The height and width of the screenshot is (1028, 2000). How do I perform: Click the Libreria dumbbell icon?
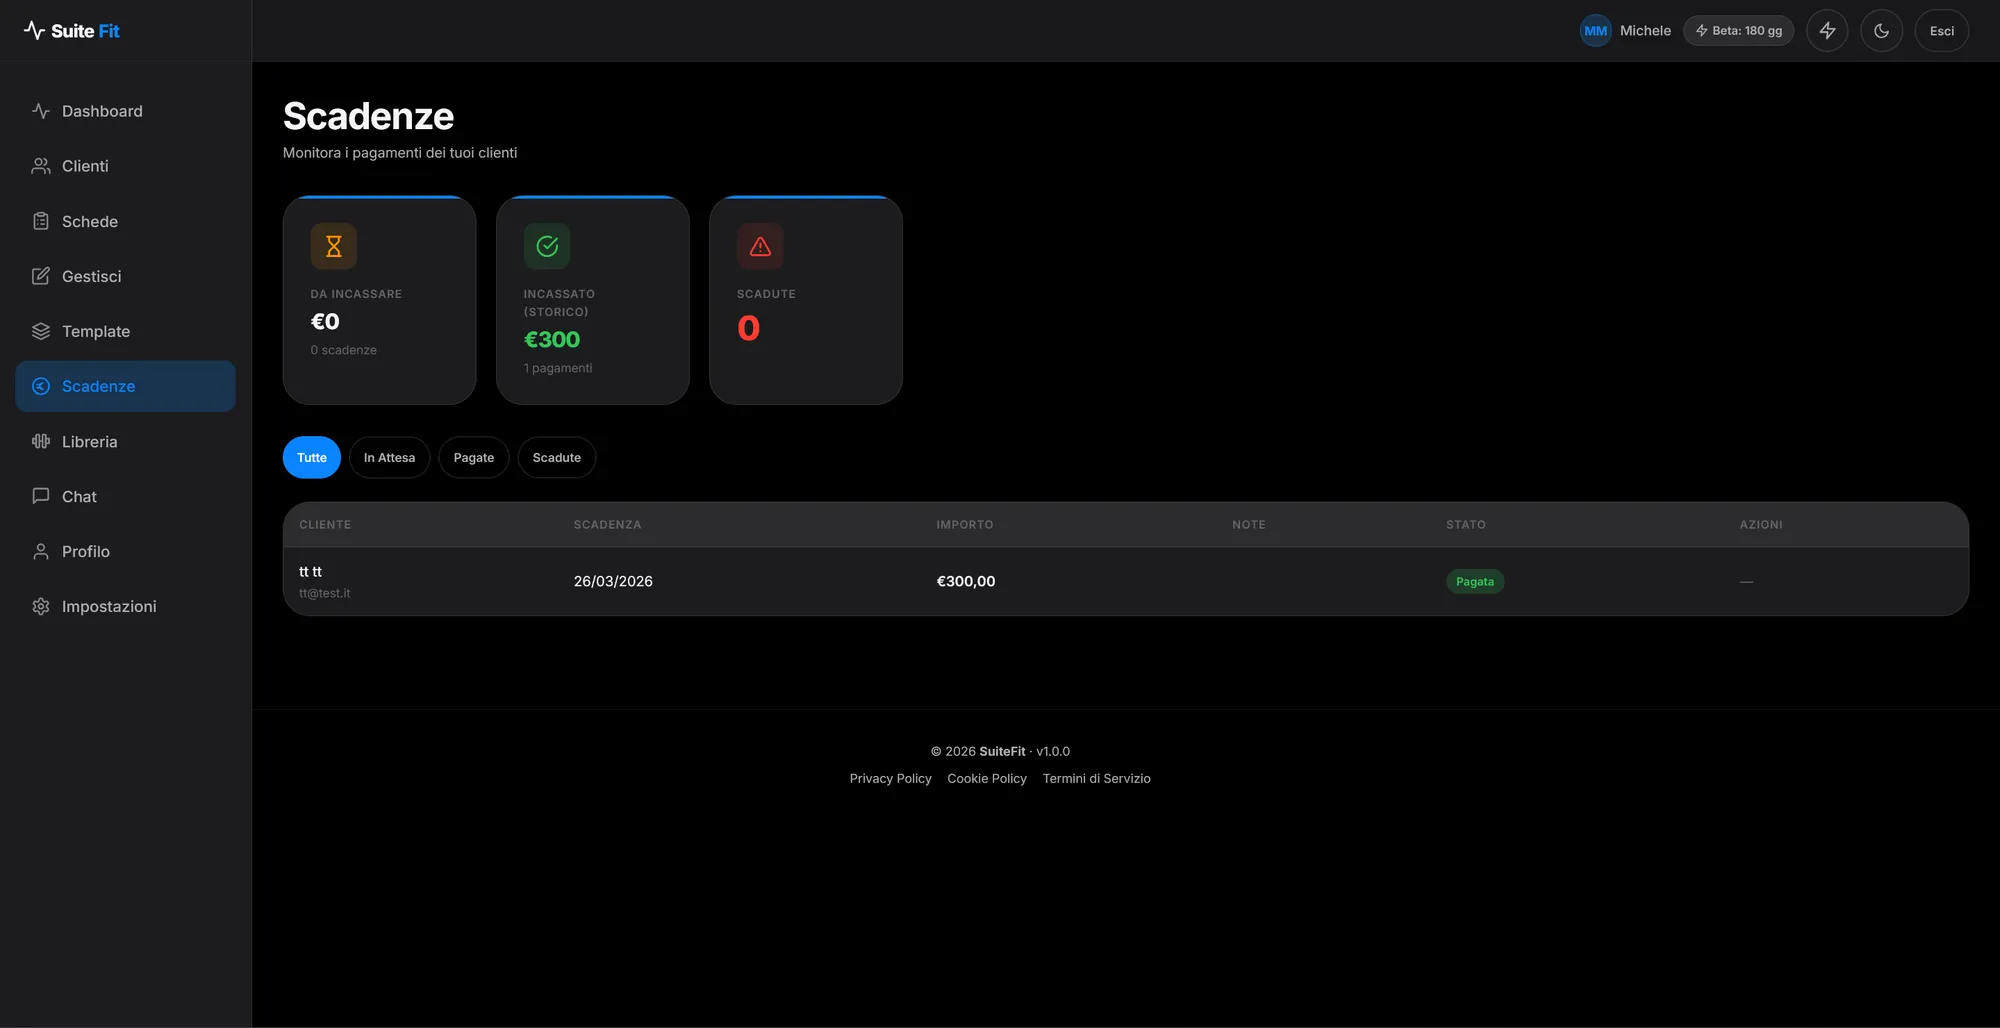[x=41, y=441]
